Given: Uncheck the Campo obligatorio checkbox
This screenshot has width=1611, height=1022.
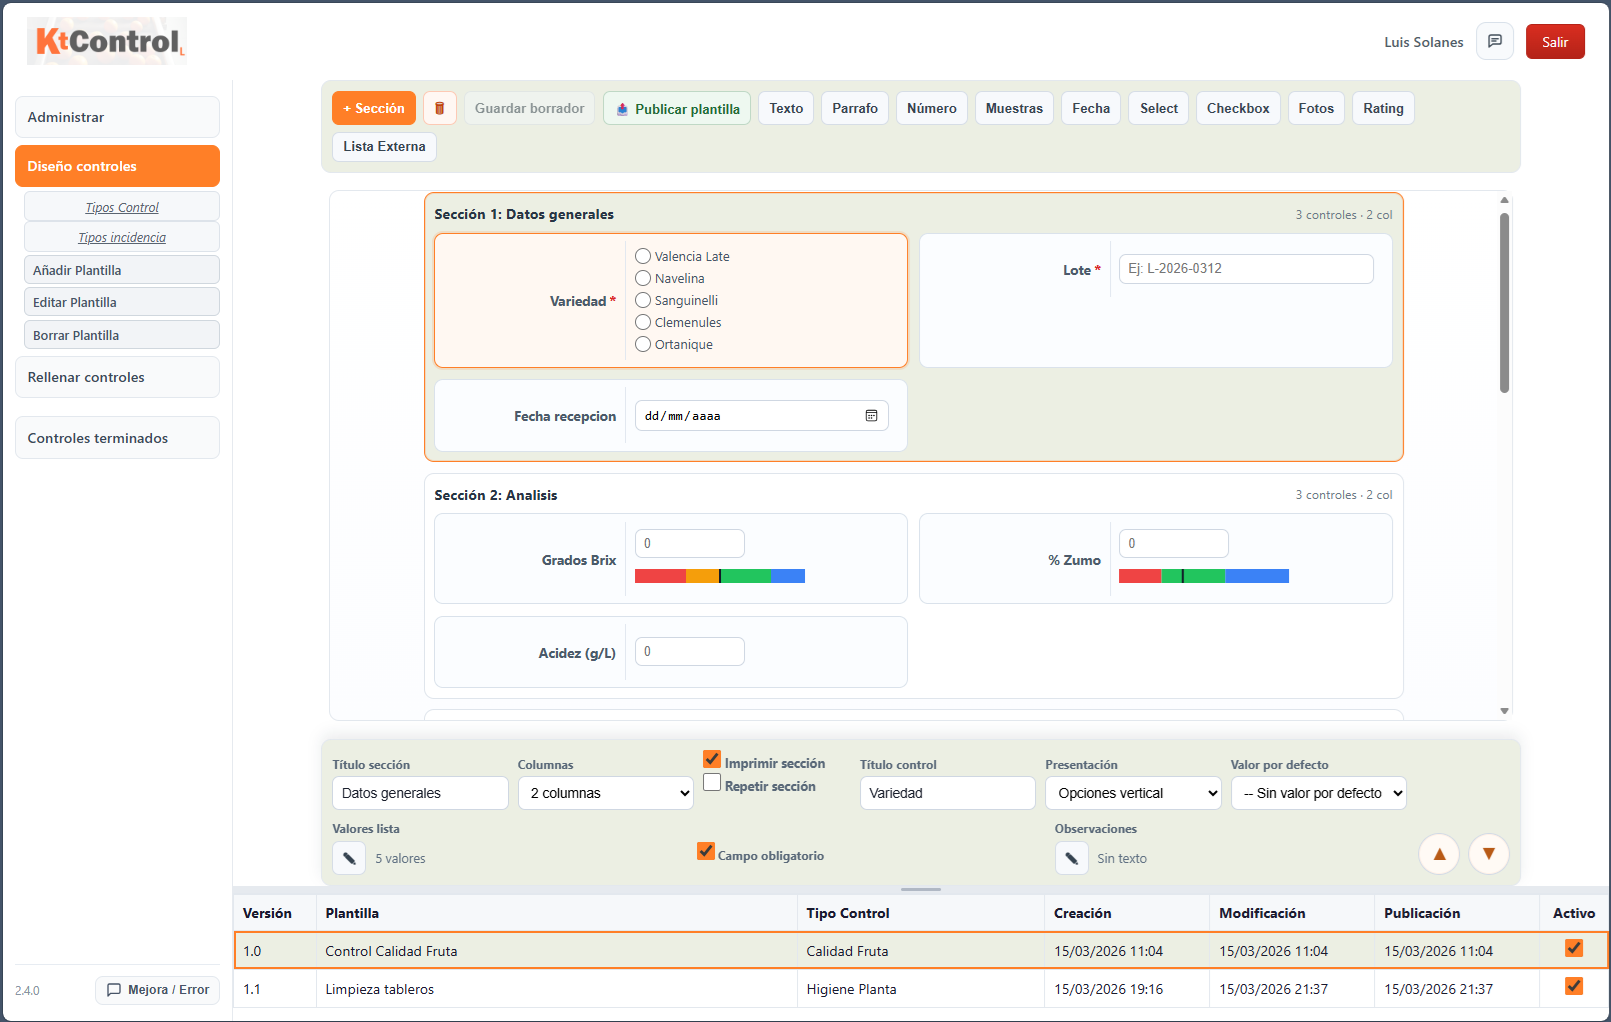Looking at the screenshot, I should pos(706,851).
